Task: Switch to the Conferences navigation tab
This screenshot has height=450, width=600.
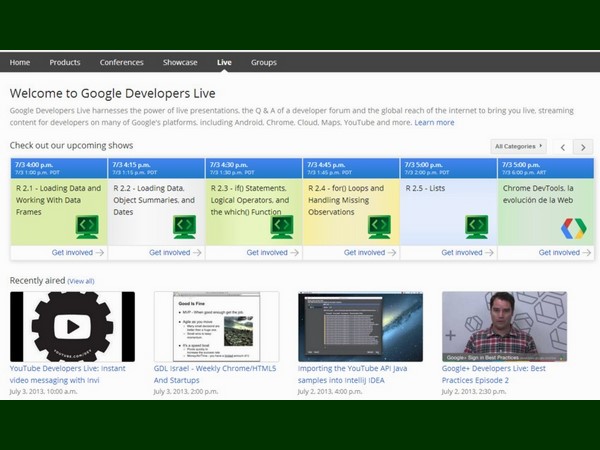Action: click(x=121, y=62)
